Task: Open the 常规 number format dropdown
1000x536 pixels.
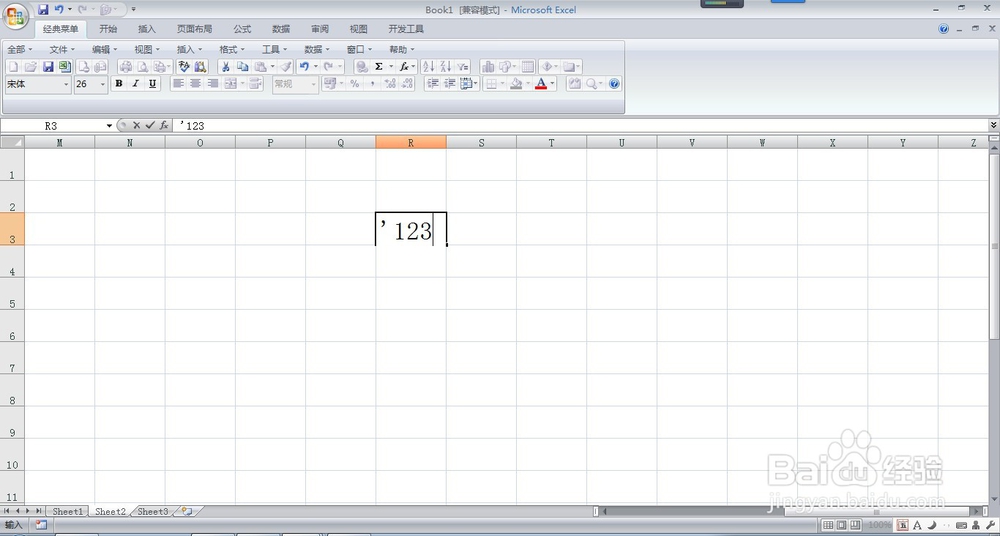Action: point(314,84)
